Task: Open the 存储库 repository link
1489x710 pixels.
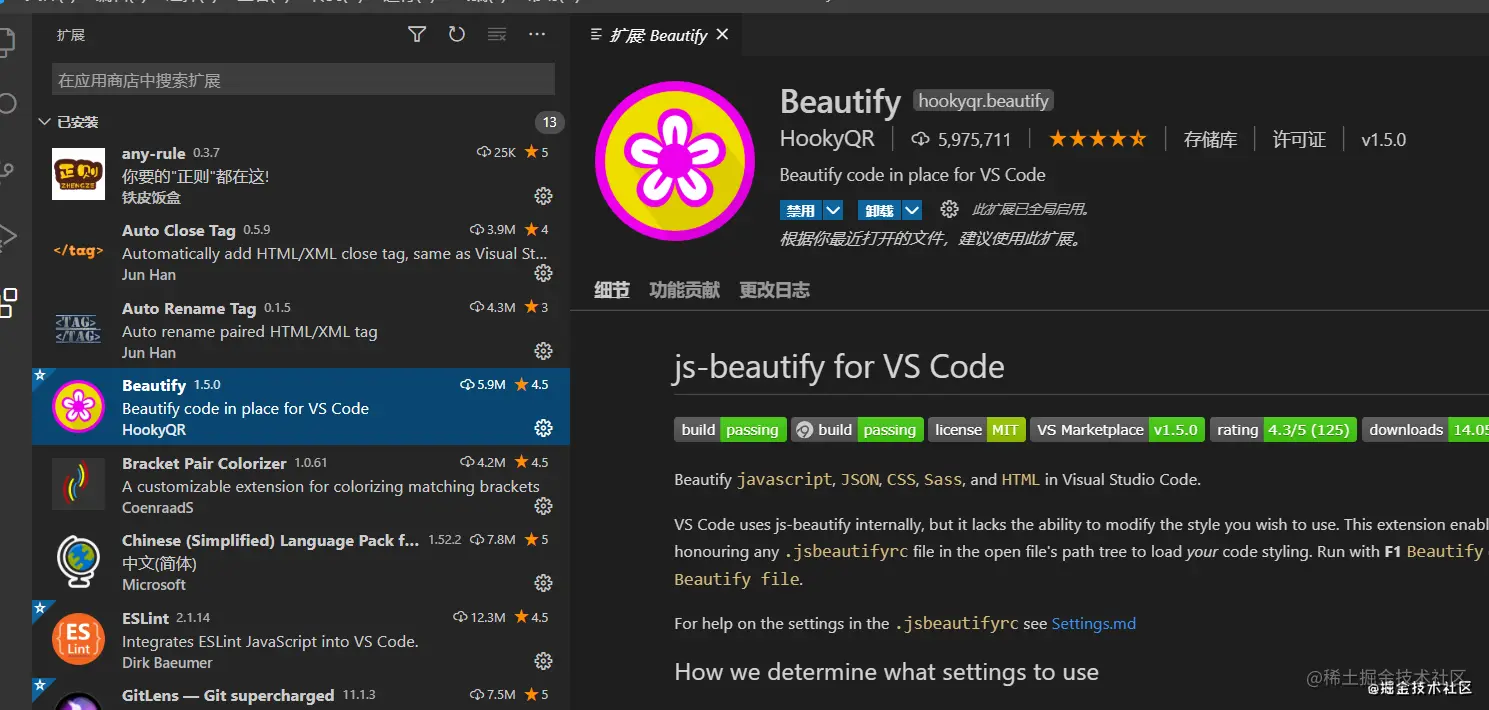Action: point(1211,139)
